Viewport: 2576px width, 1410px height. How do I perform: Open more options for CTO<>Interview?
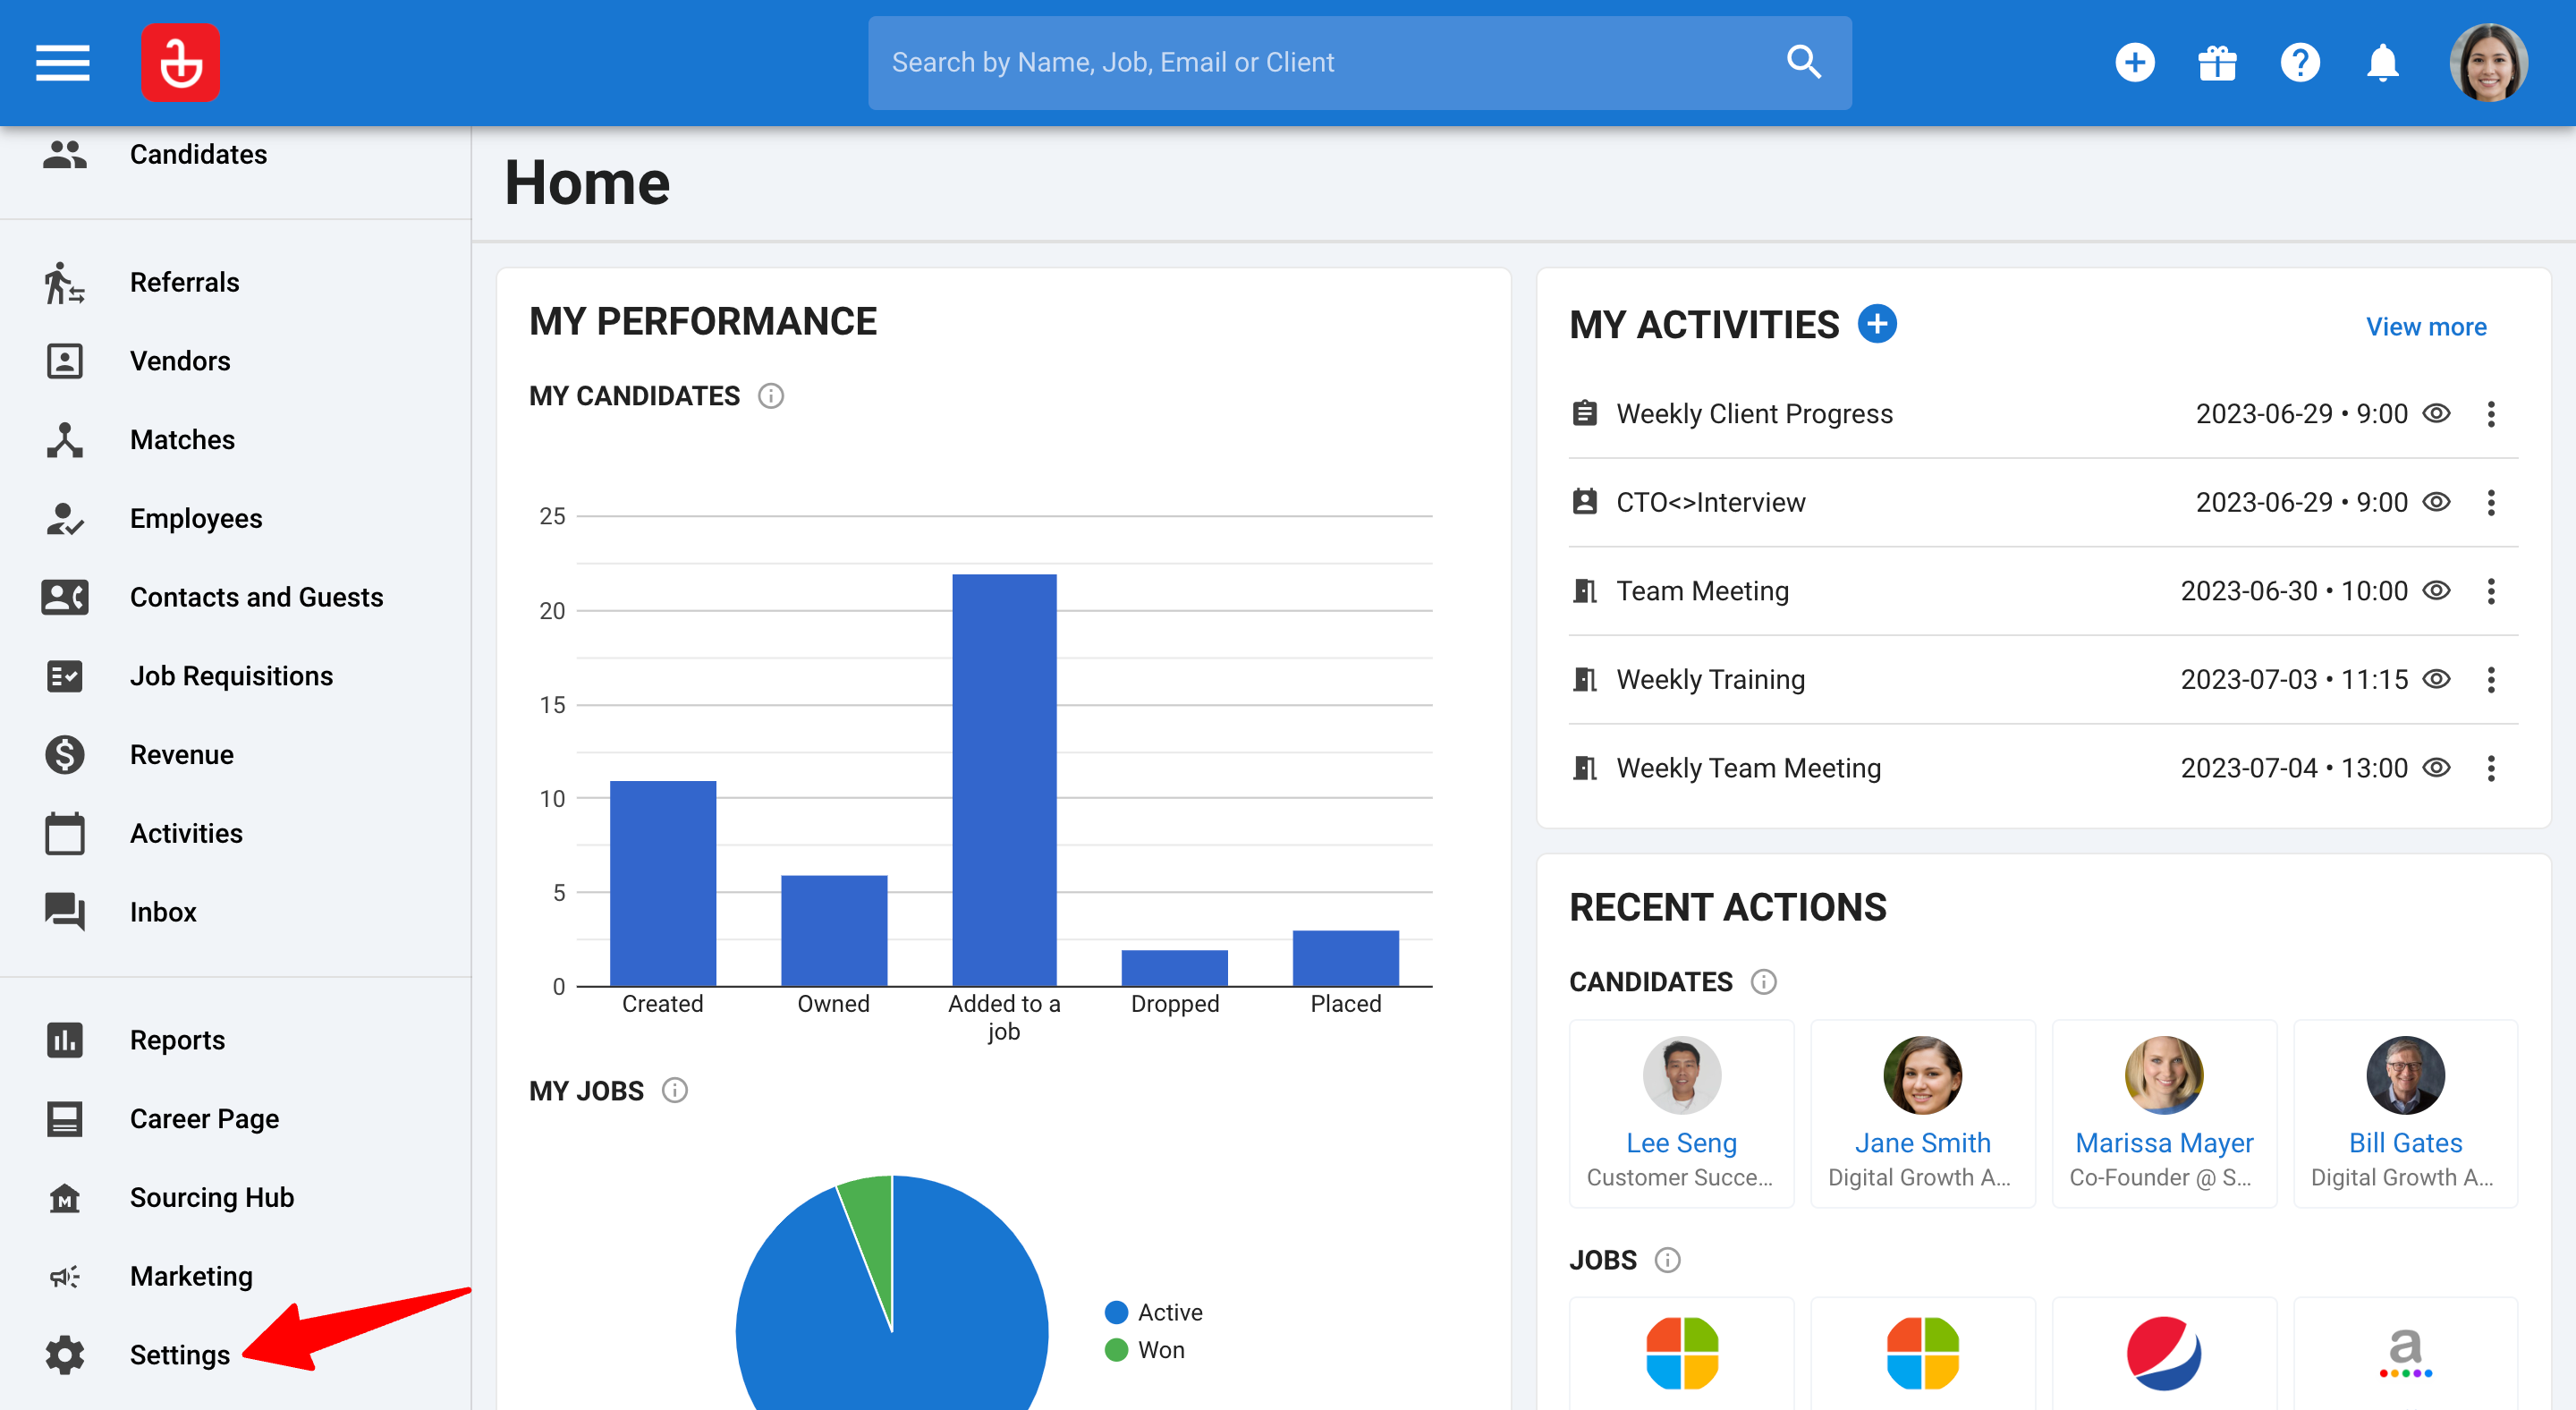(x=2491, y=502)
